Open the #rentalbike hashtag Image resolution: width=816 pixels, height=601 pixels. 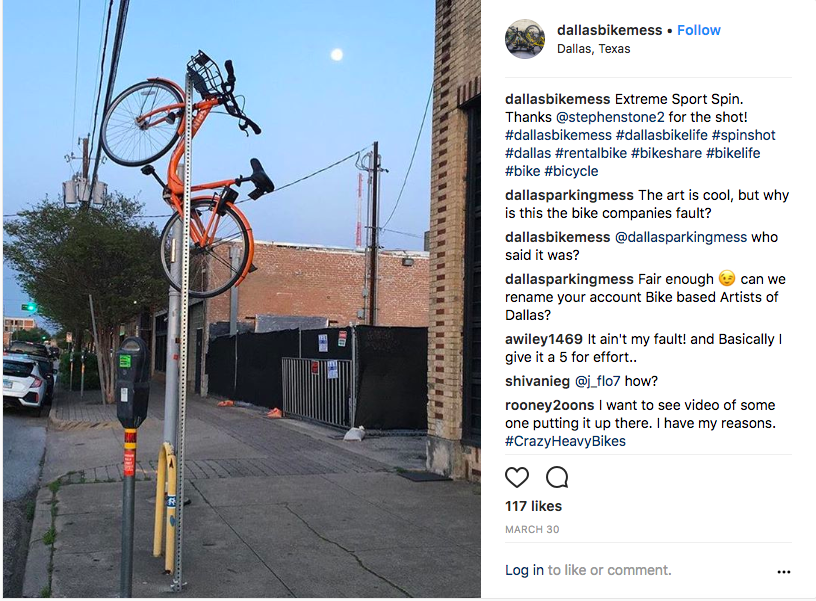[x=591, y=154]
